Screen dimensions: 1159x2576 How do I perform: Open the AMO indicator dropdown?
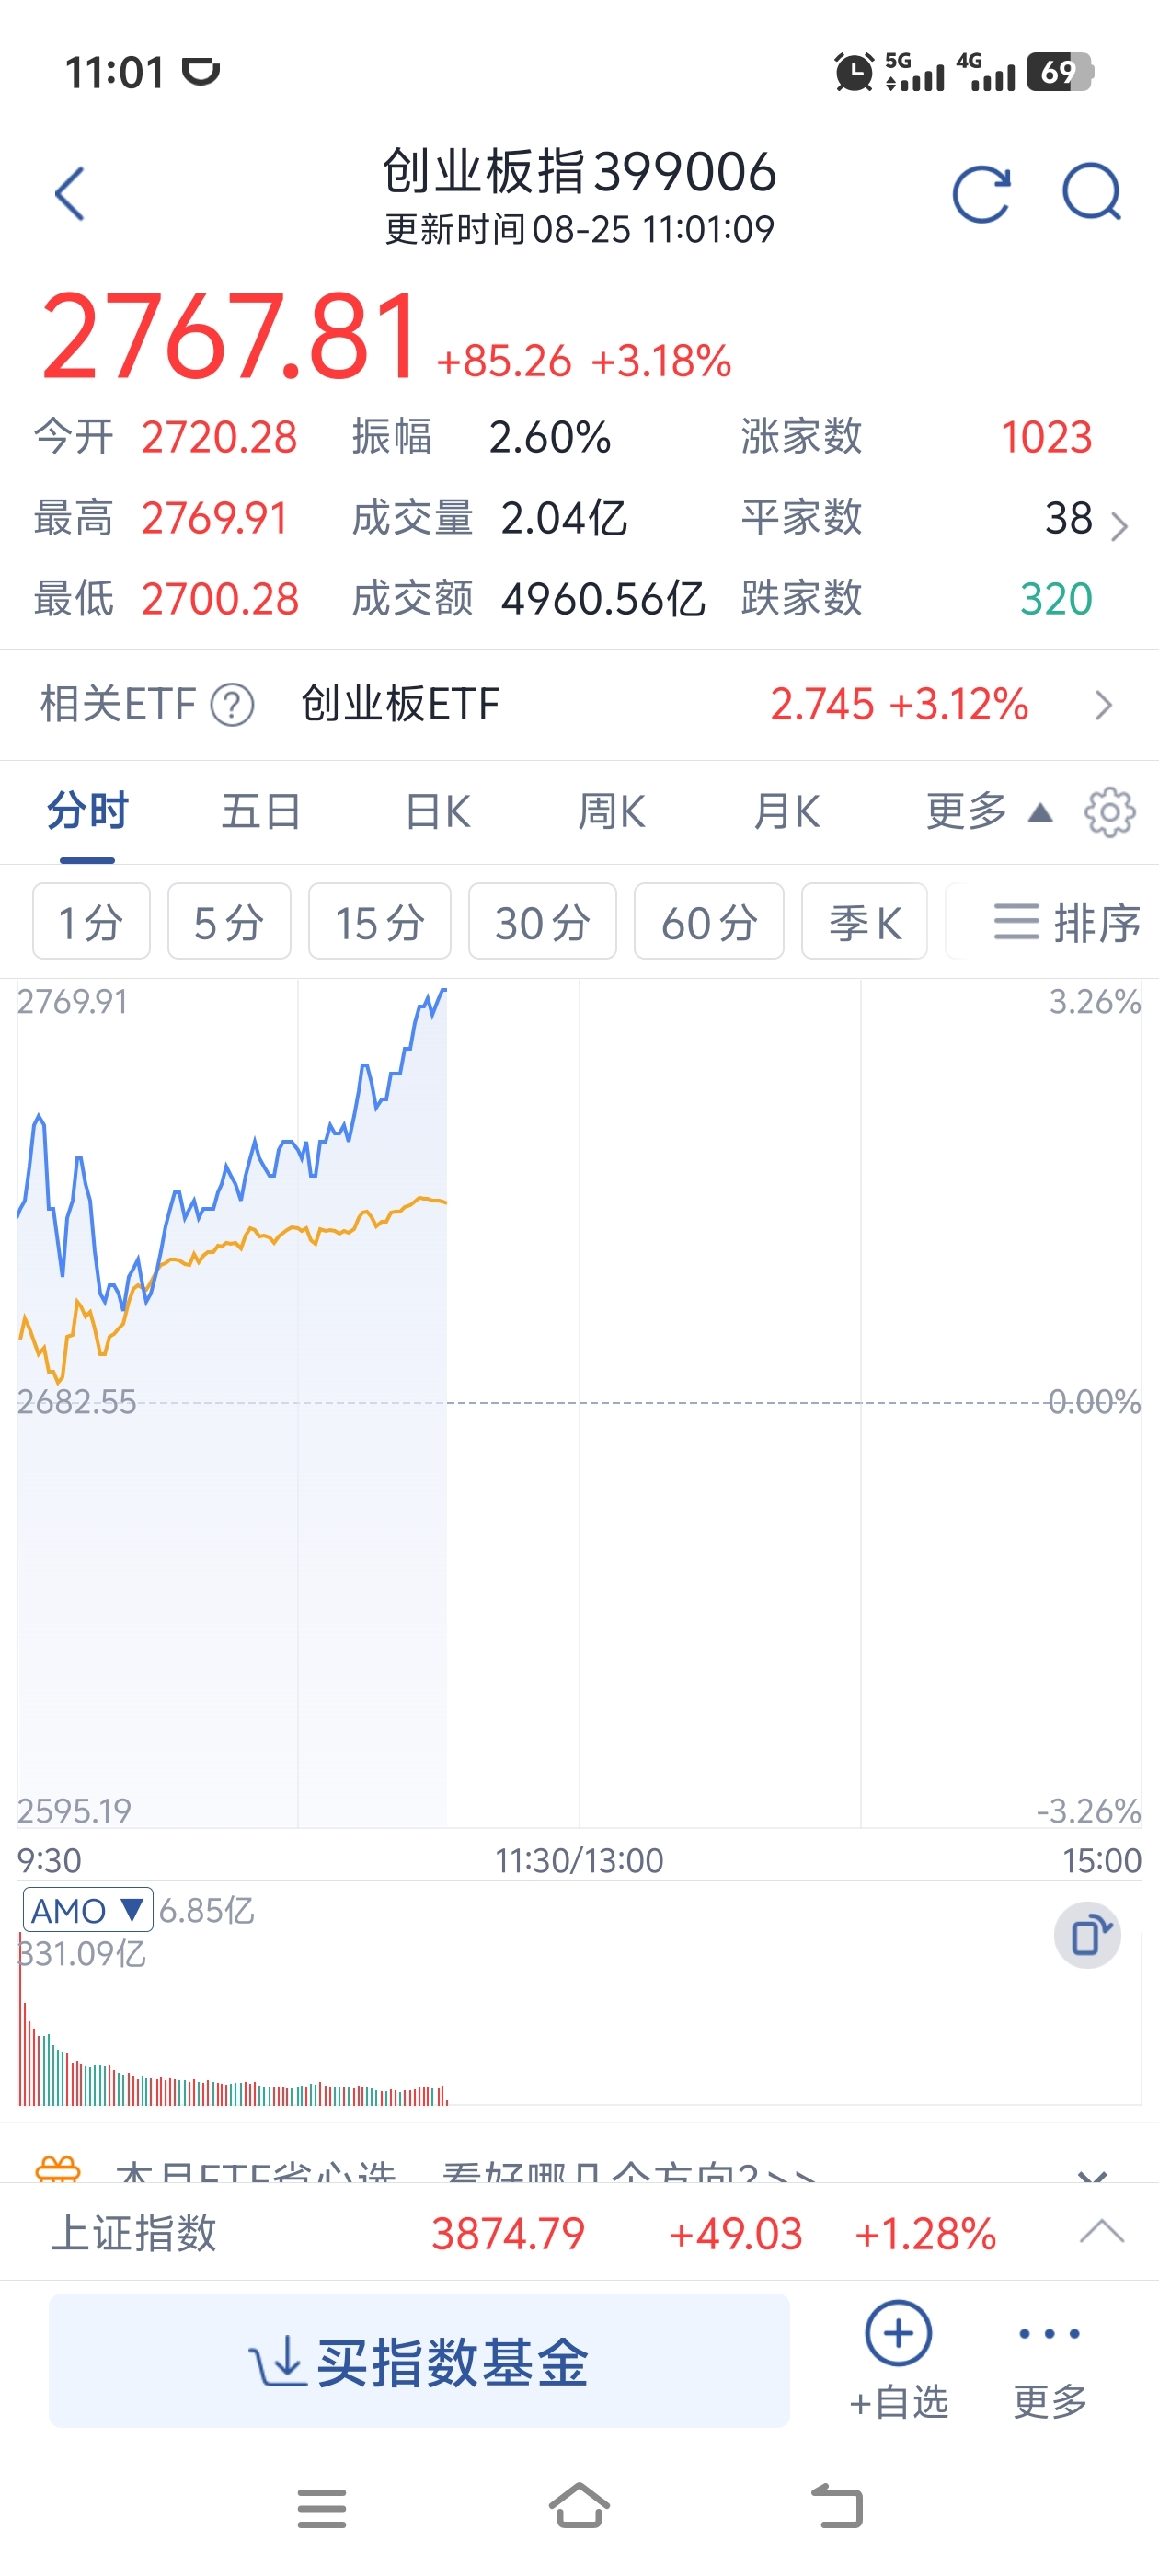(x=88, y=1911)
